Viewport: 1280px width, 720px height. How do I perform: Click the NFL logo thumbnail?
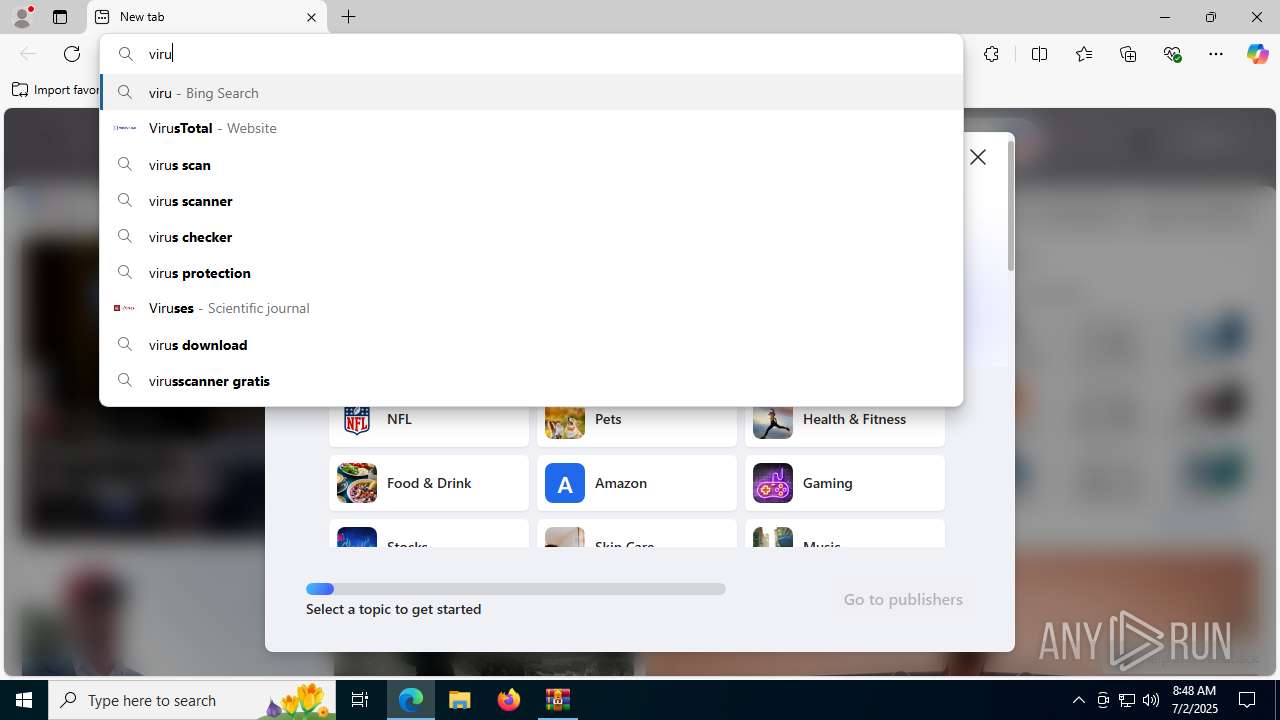point(357,420)
